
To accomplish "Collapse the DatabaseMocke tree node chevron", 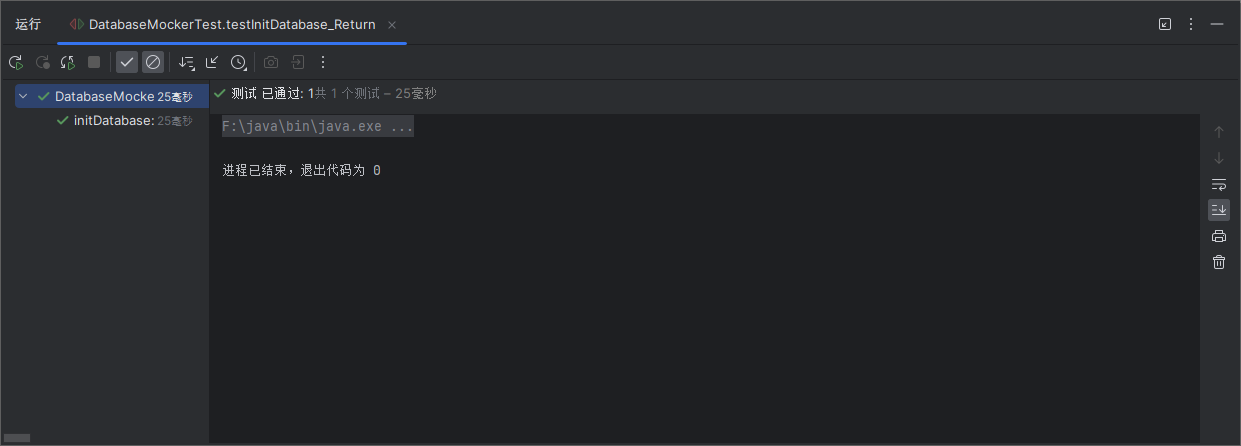I will point(23,96).
